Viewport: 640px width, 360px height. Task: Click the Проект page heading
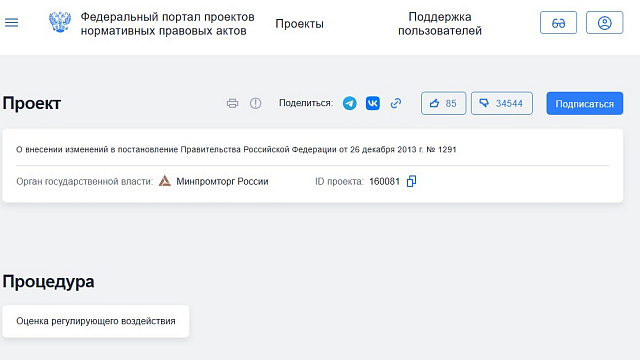(x=31, y=103)
